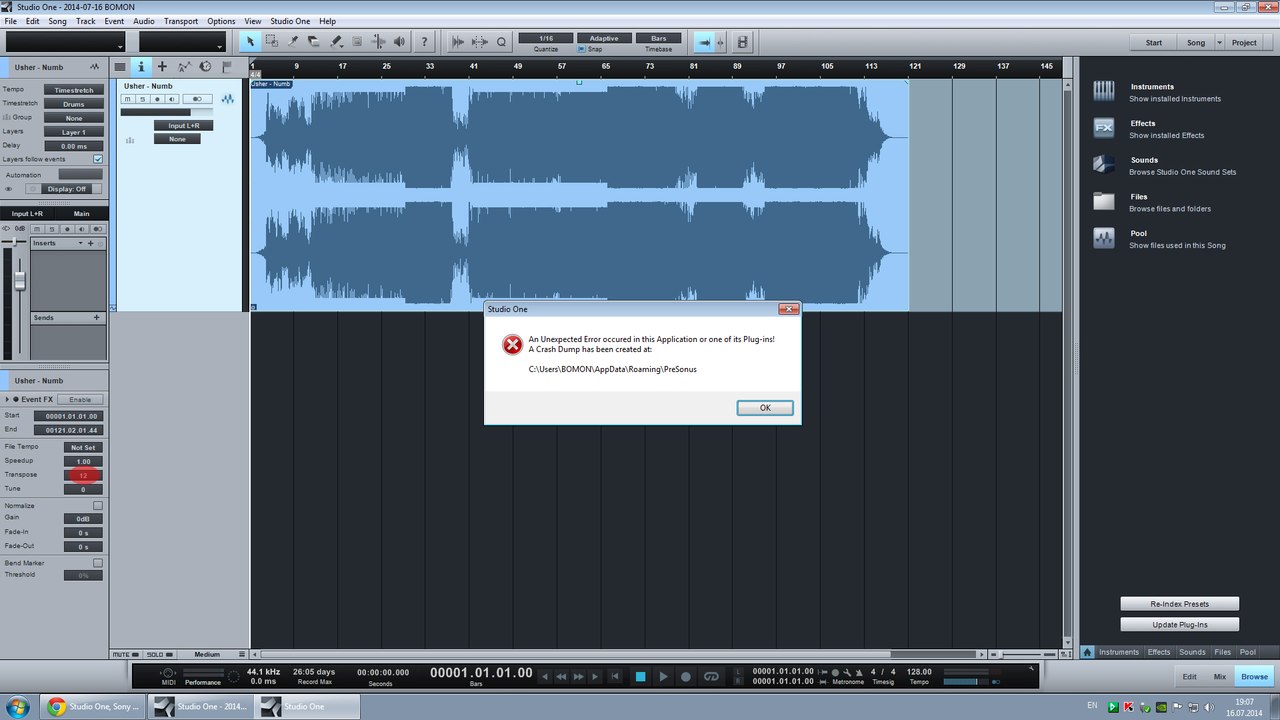Select the Bend tool

378,42
